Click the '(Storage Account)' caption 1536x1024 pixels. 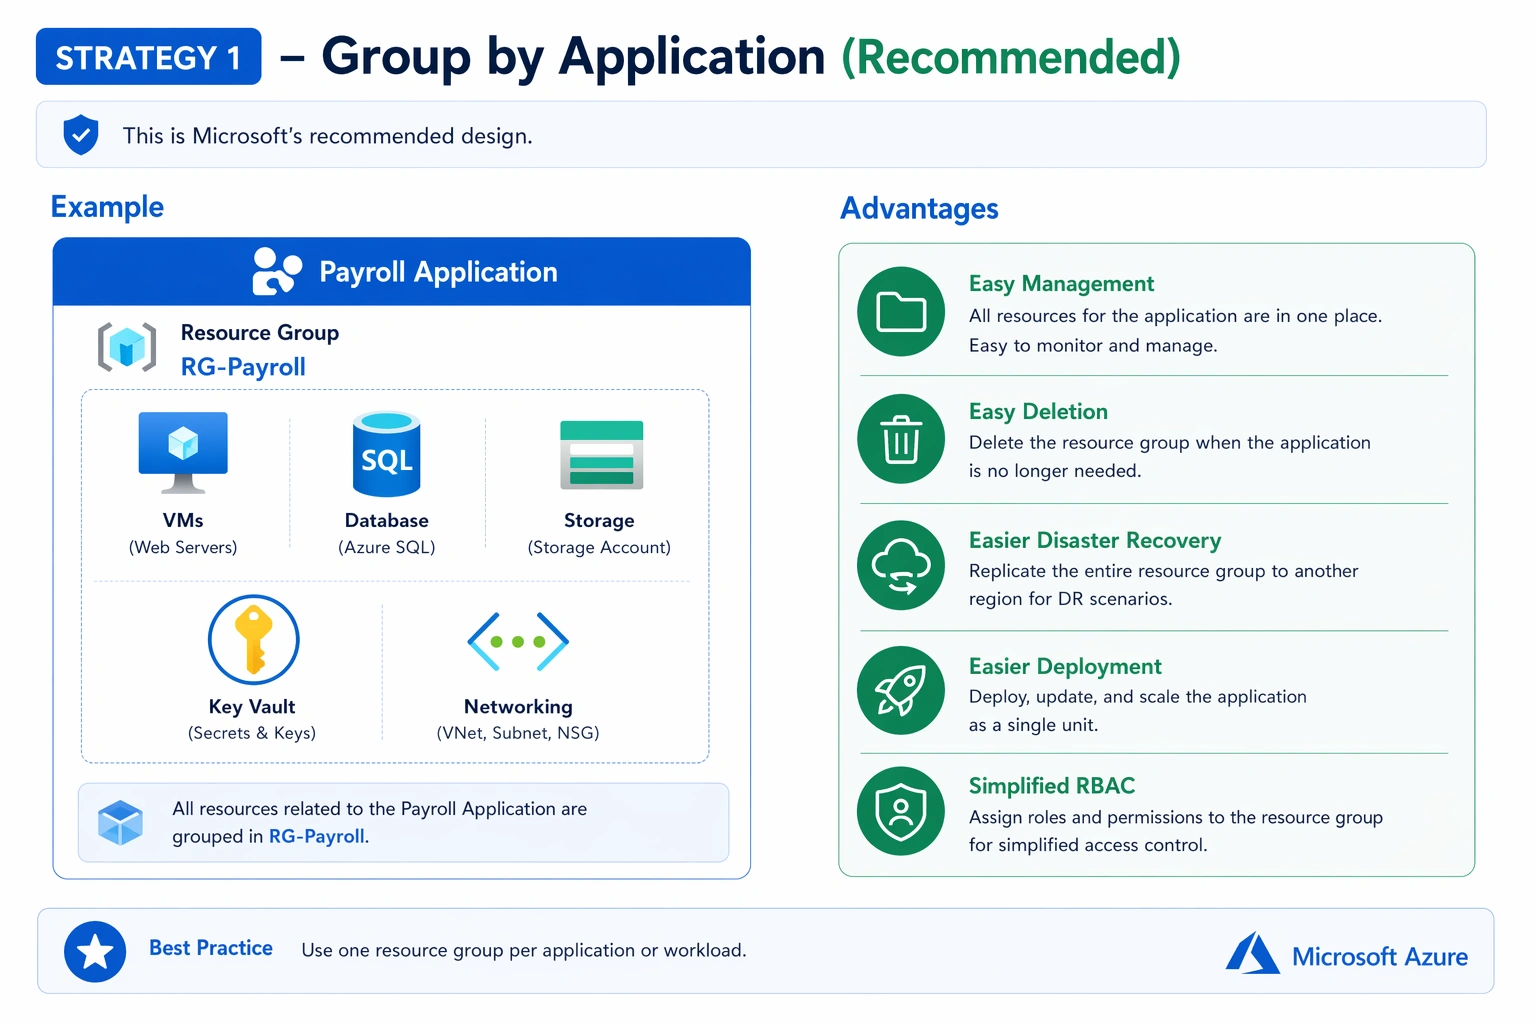[599, 547]
